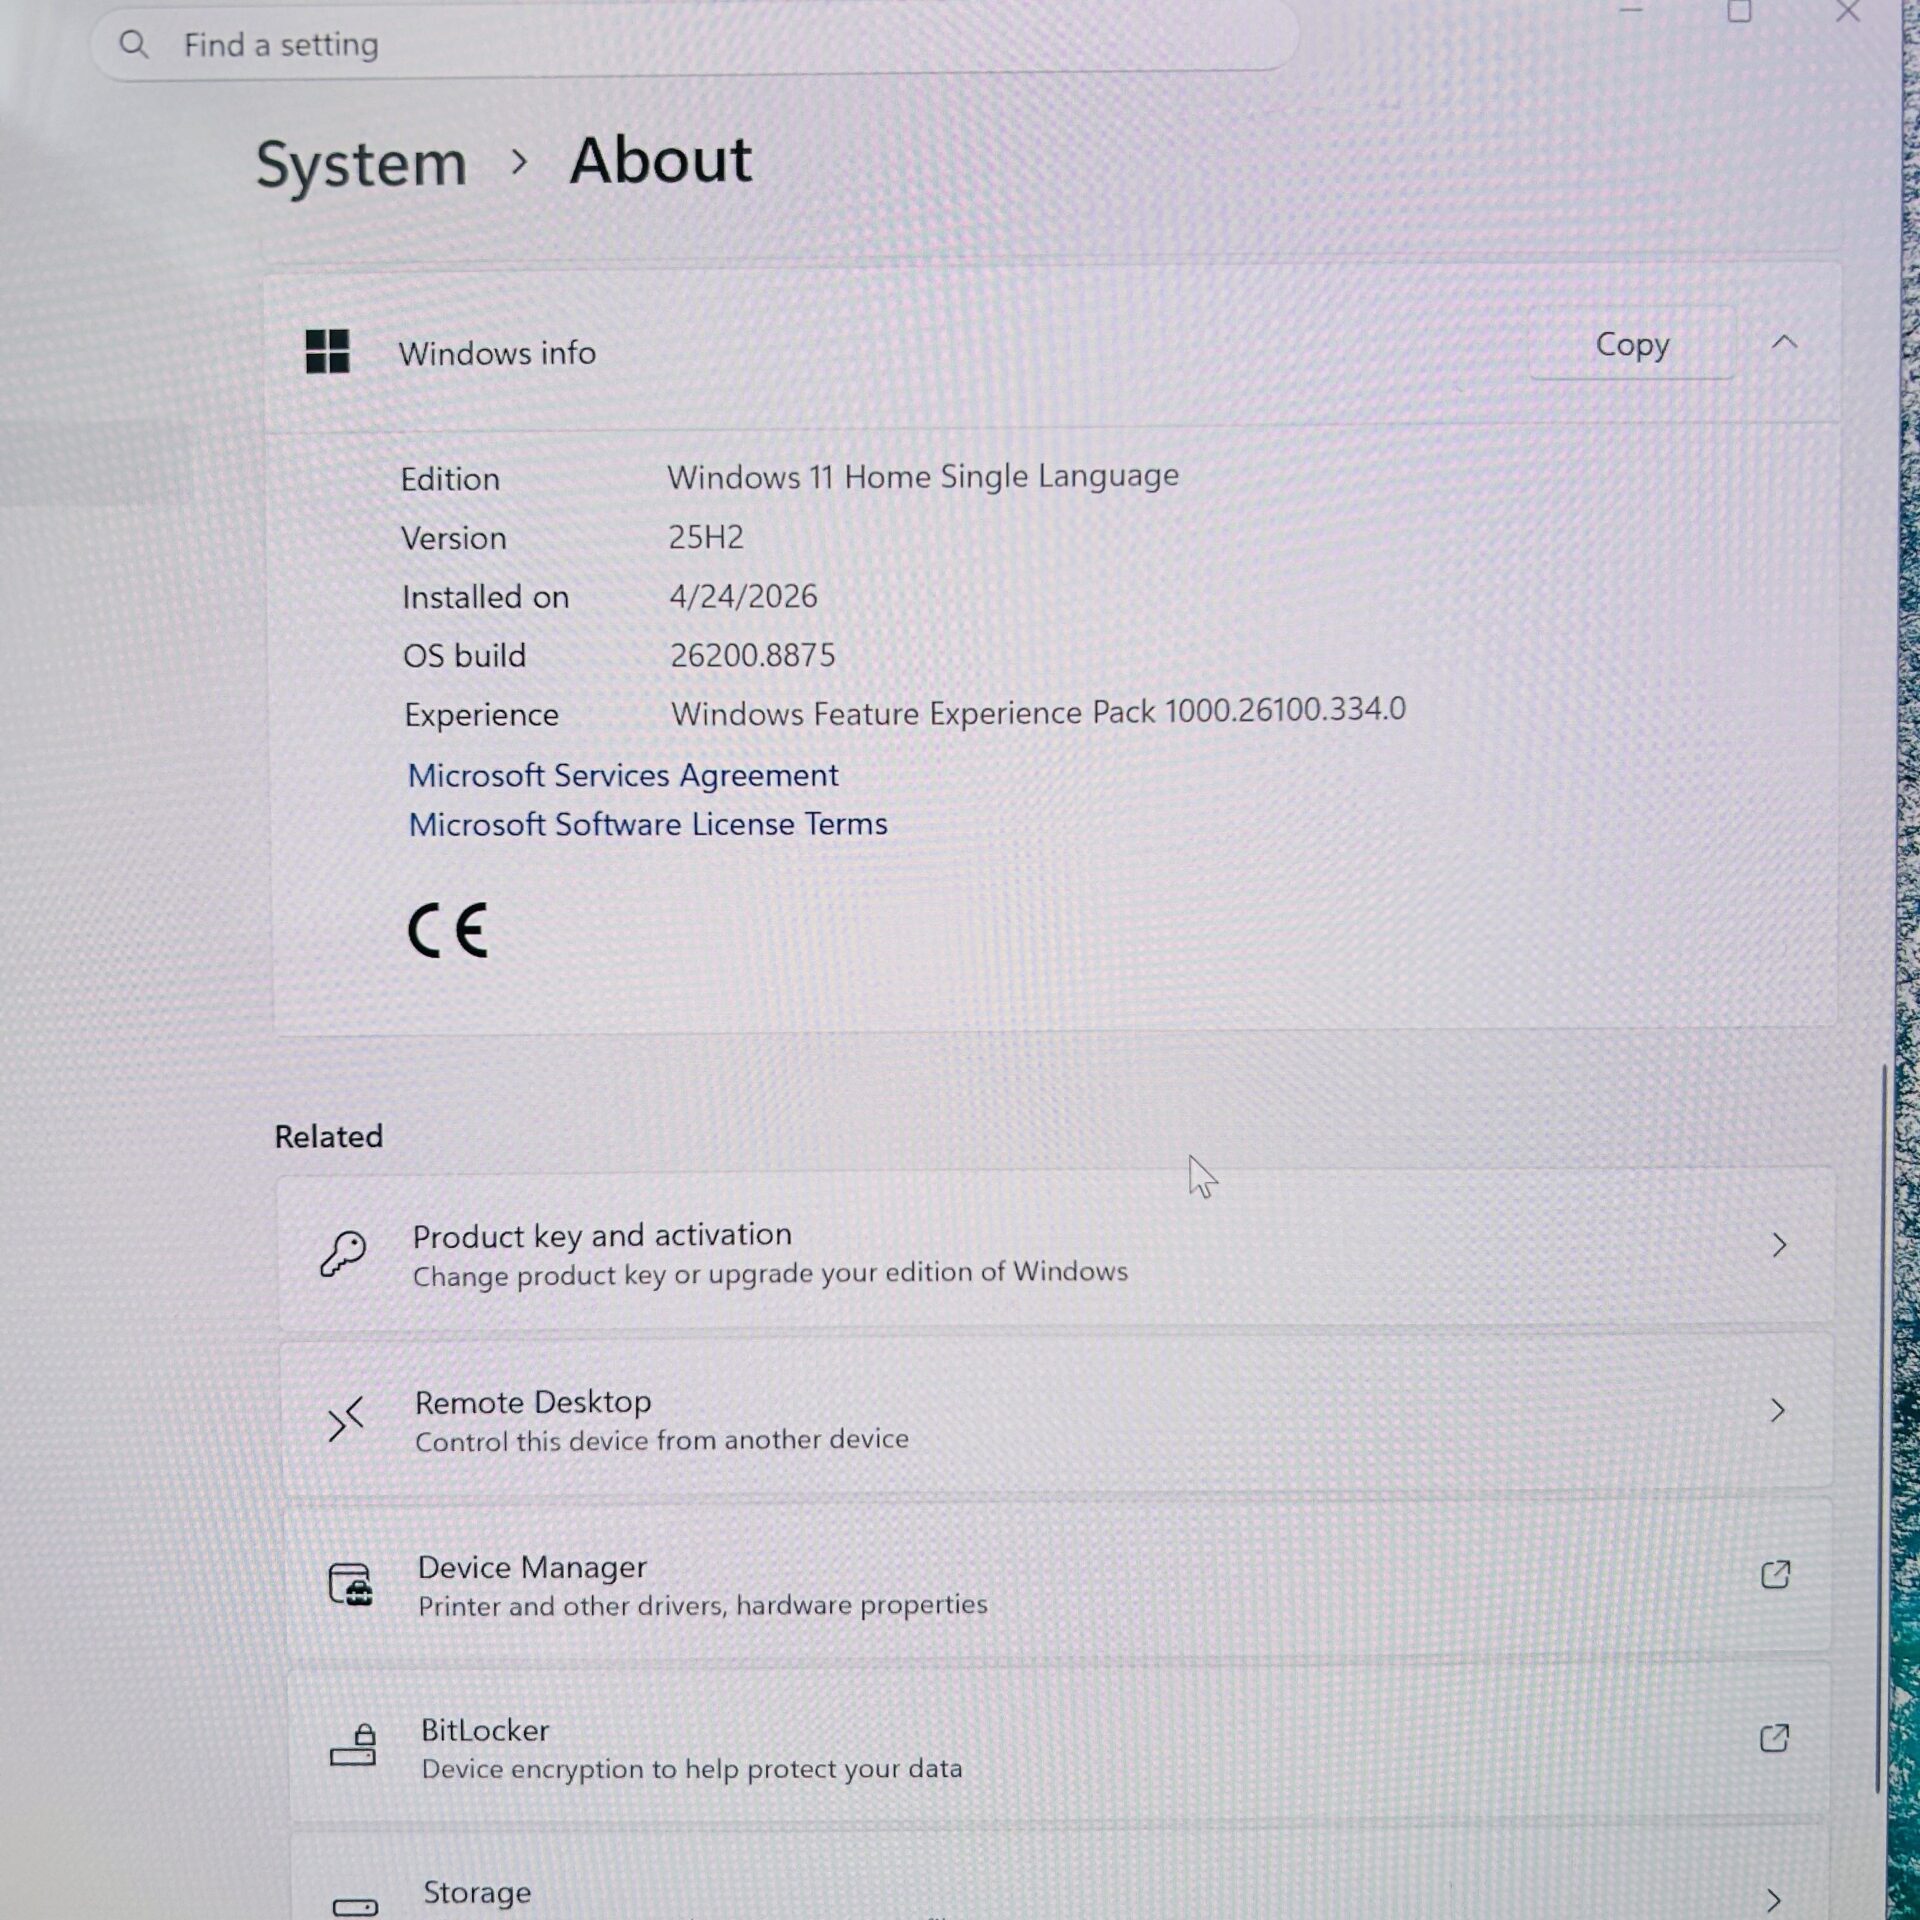Image resolution: width=1920 pixels, height=1920 pixels.
Task: Click the external link icon for BitLocker
Action: 1774,1738
